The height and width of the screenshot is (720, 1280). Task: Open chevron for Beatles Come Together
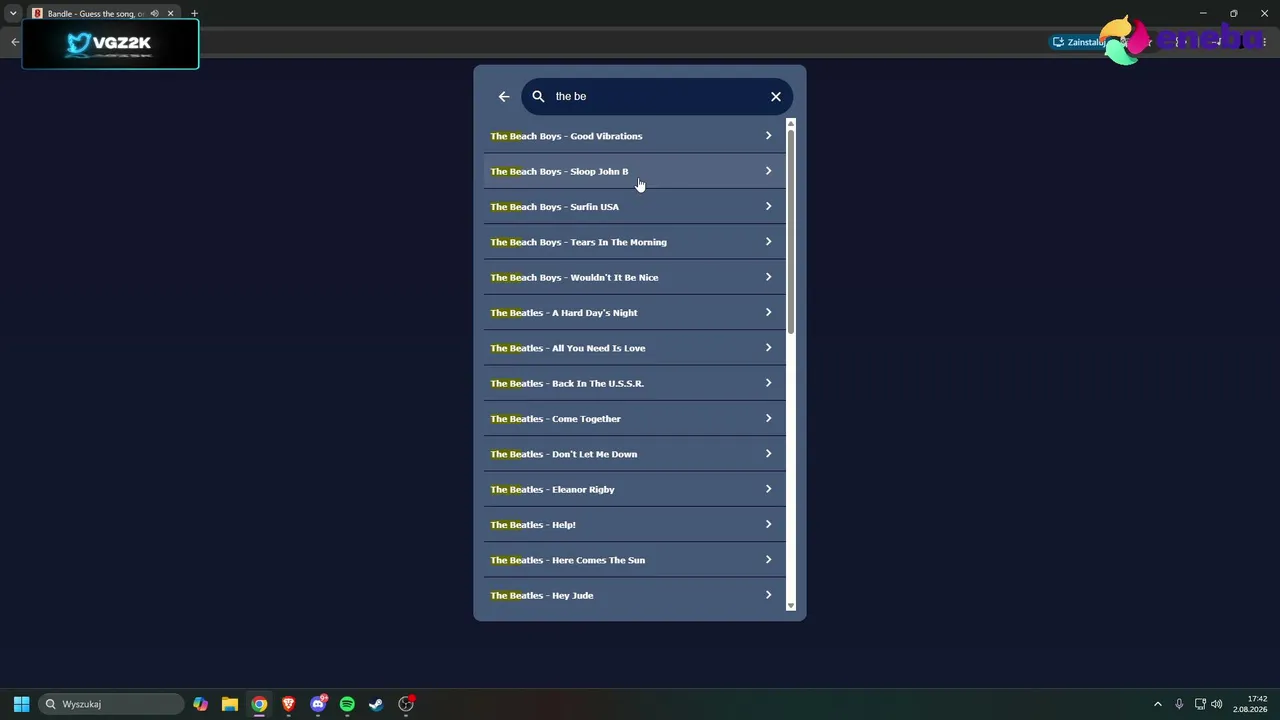click(768, 418)
